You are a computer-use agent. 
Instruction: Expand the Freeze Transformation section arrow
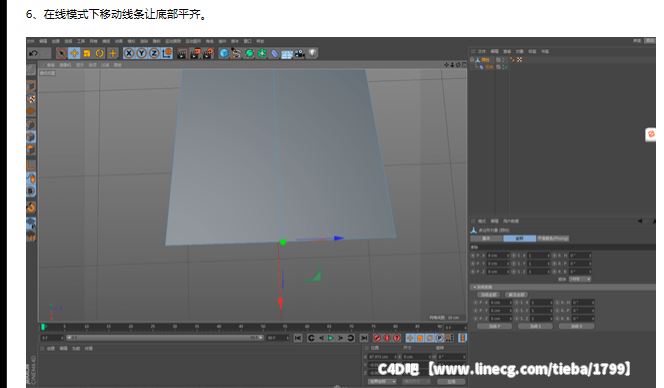(x=475, y=287)
